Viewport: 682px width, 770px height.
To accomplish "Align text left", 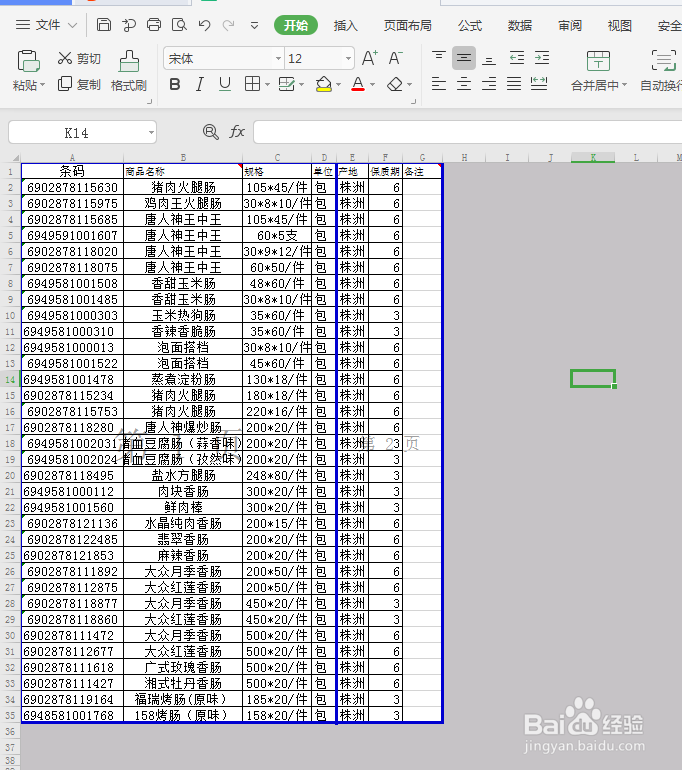I will point(438,84).
